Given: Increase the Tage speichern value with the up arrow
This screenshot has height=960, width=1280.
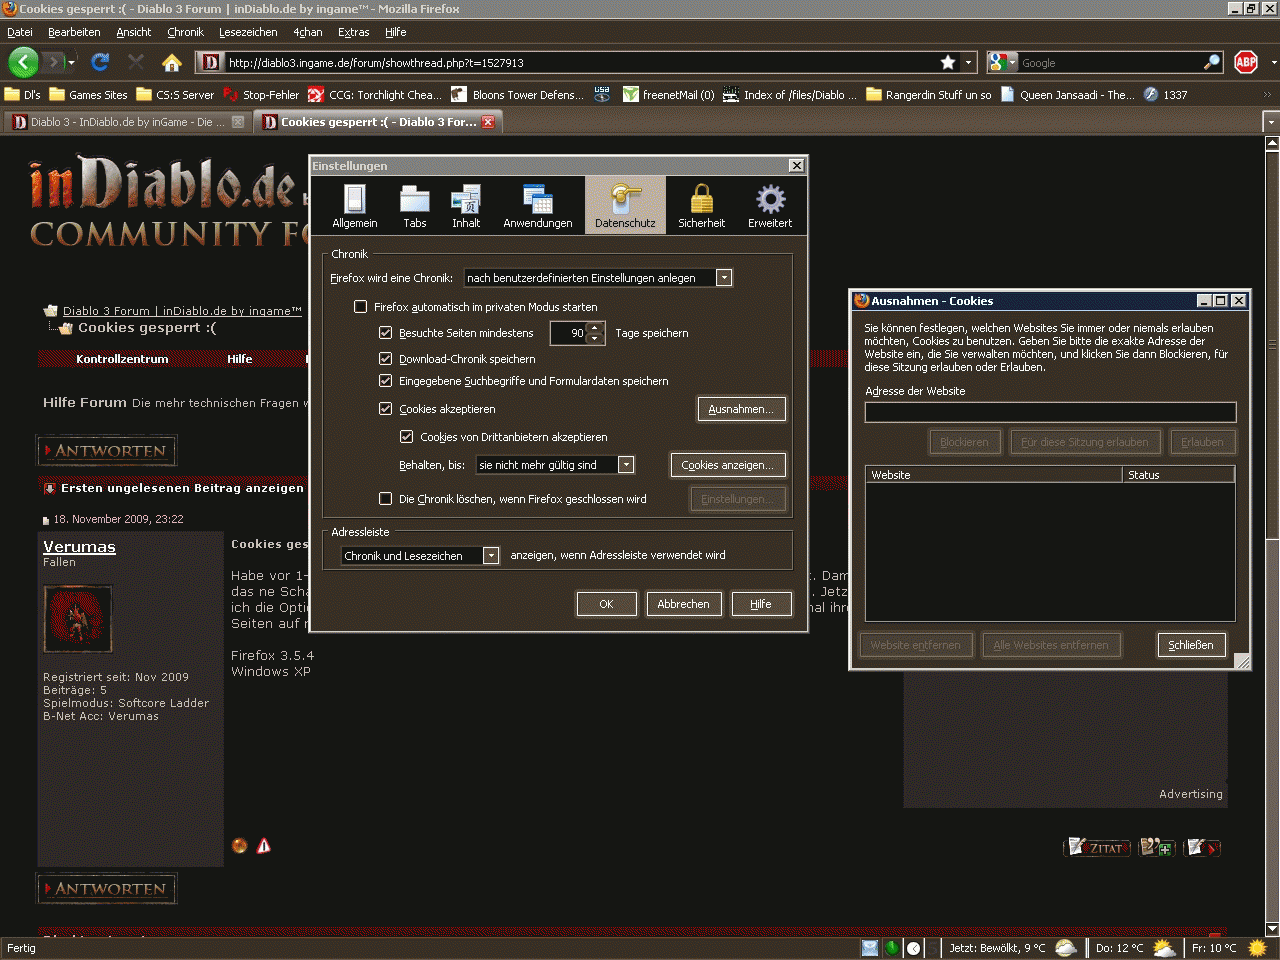Looking at the screenshot, I should pyautogui.click(x=596, y=328).
